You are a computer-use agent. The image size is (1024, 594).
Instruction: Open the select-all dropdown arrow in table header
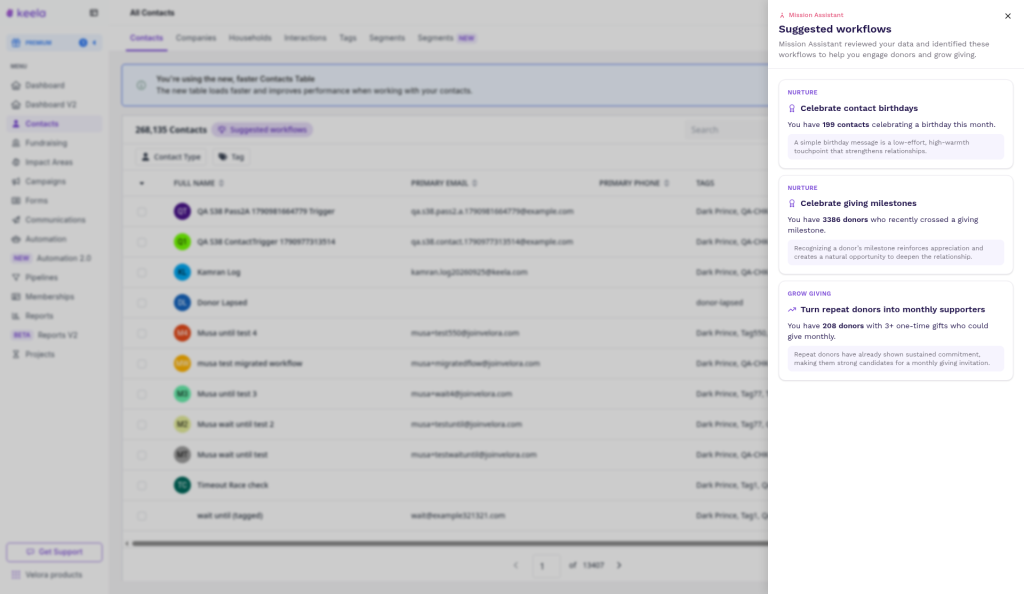pyautogui.click(x=142, y=183)
